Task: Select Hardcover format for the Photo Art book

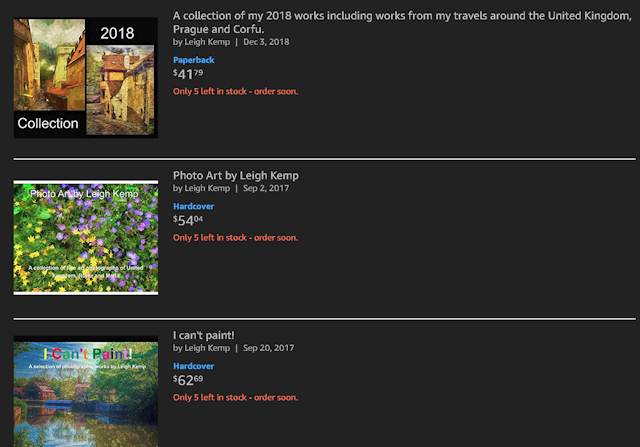Action: tap(194, 206)
